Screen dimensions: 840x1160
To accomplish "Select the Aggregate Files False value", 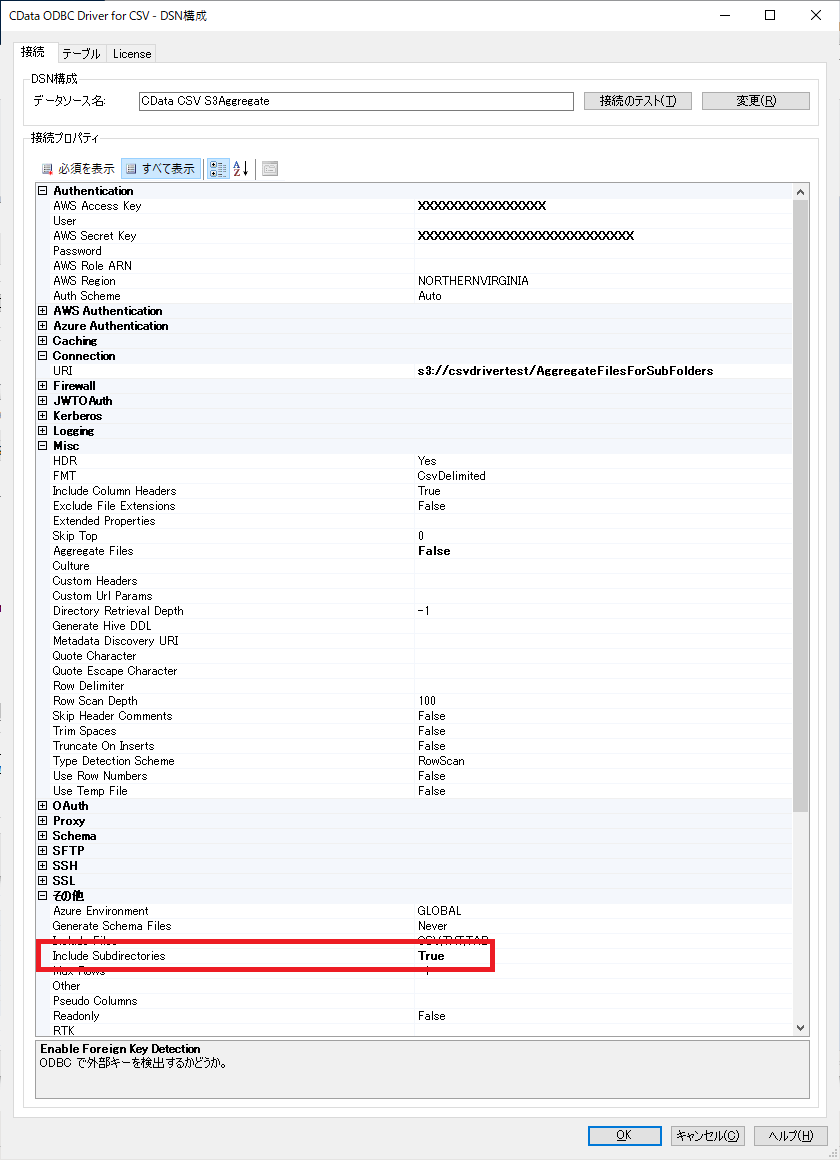I will pos(434,551).
